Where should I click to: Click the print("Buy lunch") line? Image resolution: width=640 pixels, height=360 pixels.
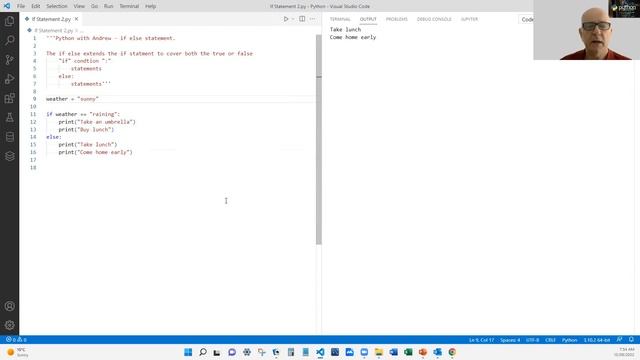(x=86, y=129)
